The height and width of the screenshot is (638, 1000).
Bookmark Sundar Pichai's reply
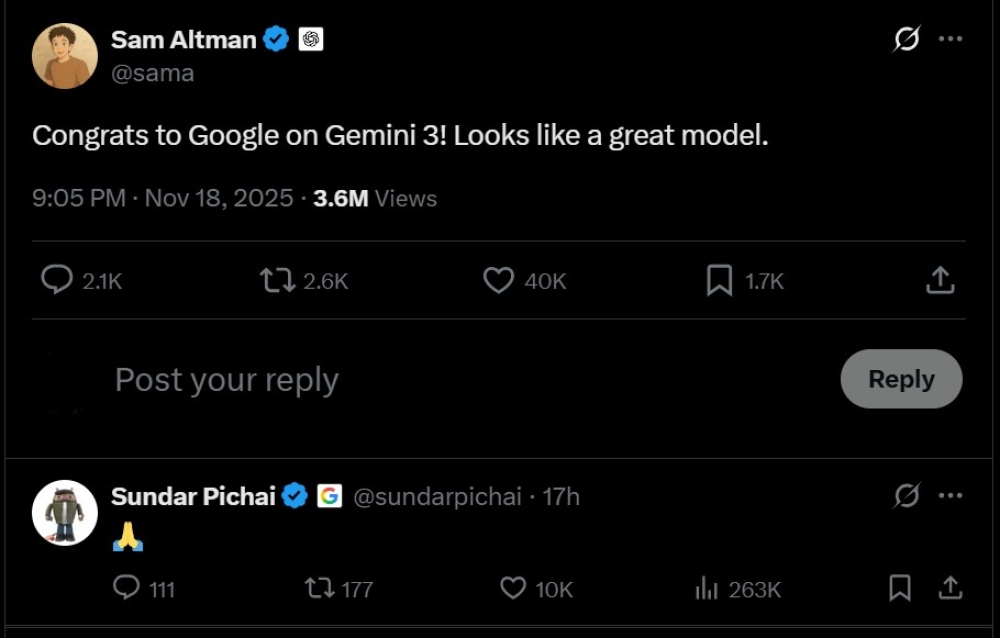[899, 589]
